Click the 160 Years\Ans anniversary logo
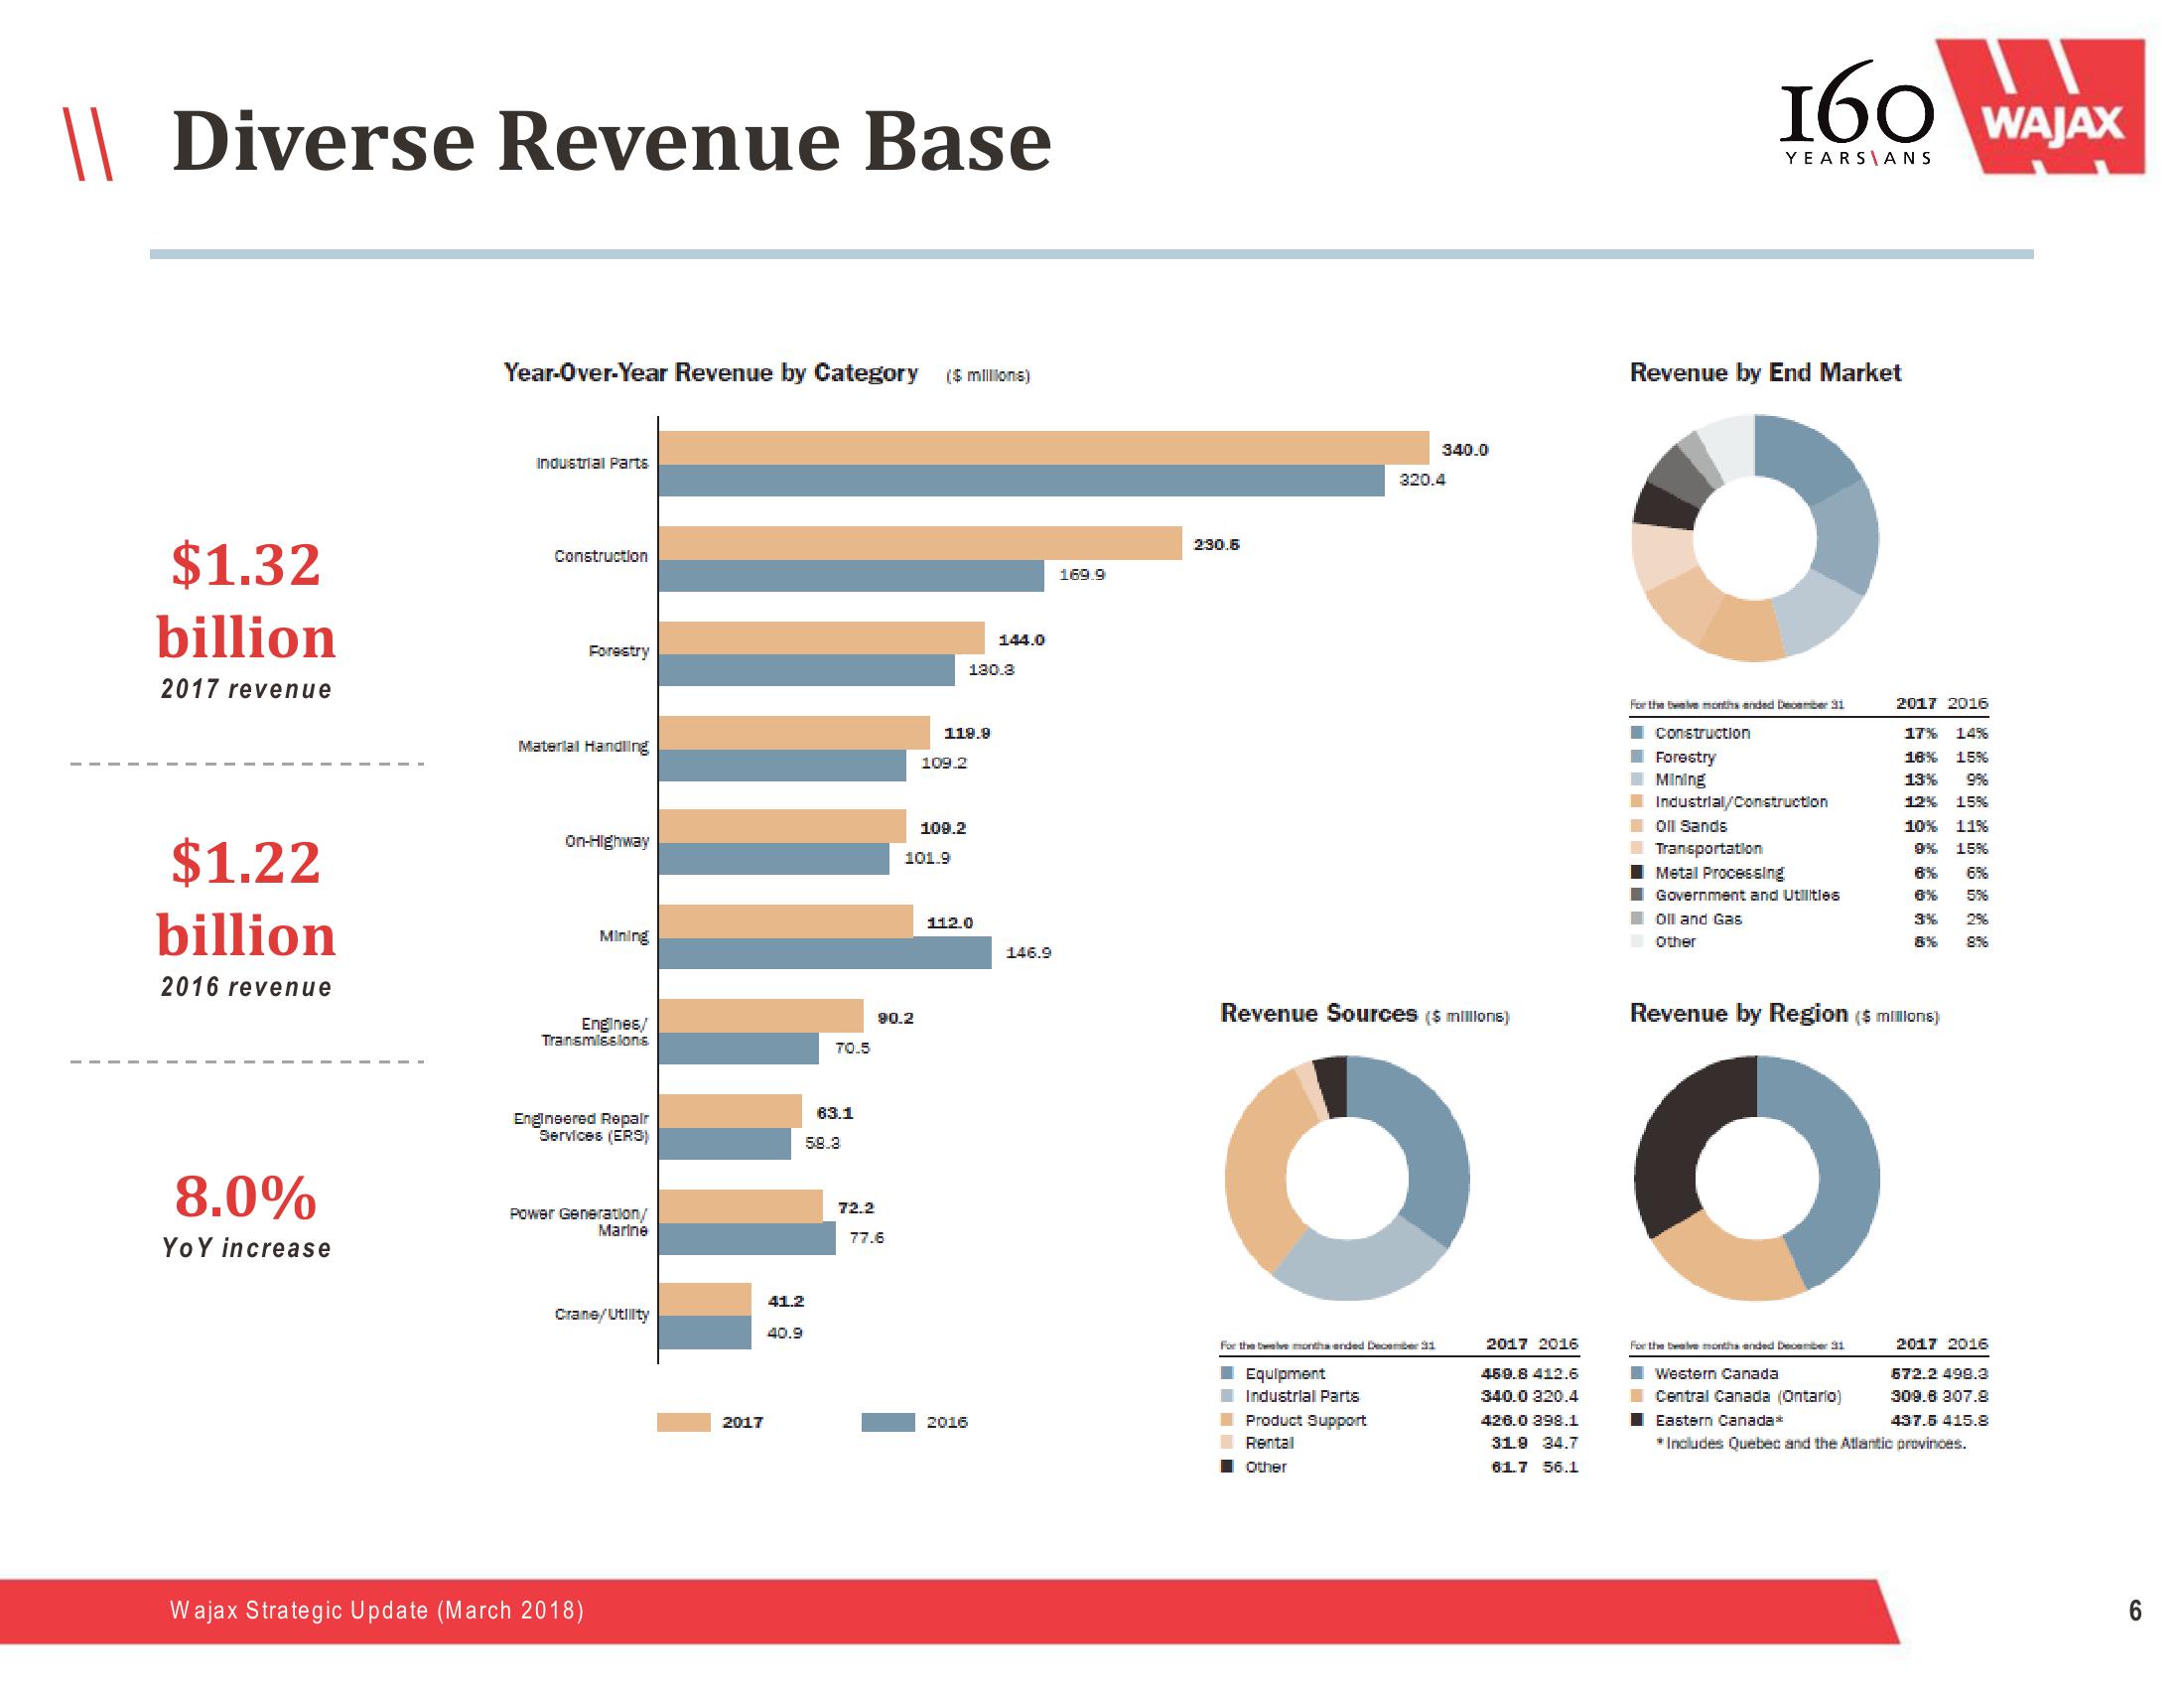The image size is (2184, 1688). (1857, 113)
